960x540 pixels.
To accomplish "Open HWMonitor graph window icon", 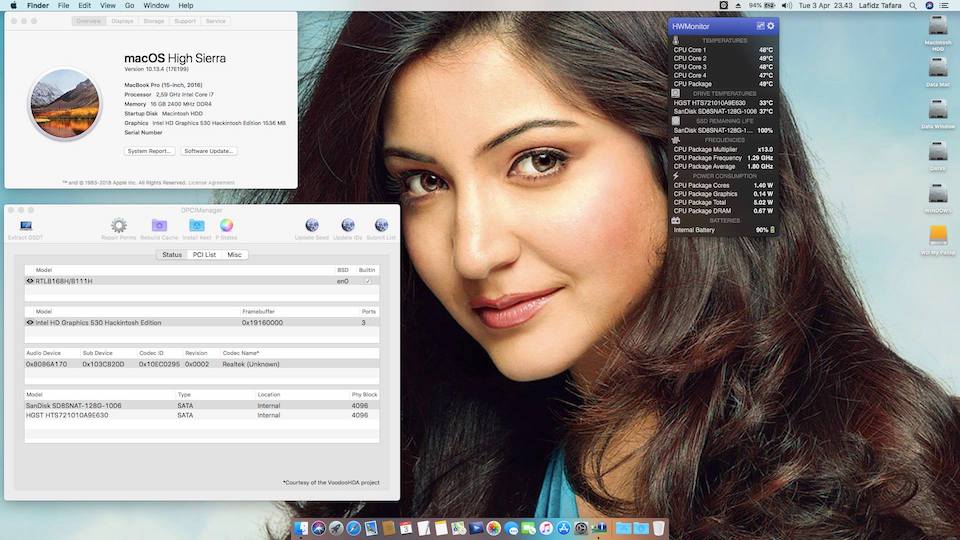I will point(760,26).
